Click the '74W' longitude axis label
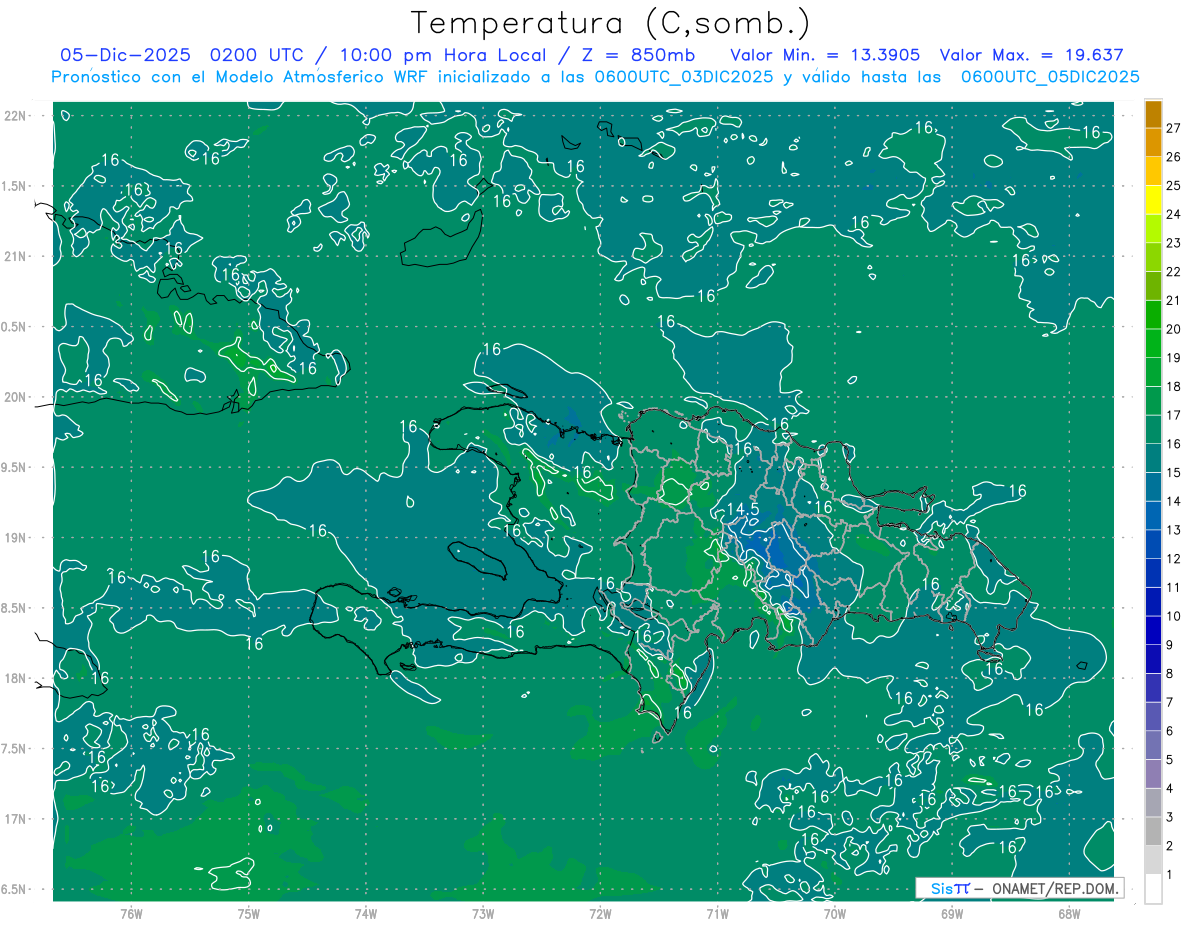Screen dimensions: 1200x927 coord(366,913)
